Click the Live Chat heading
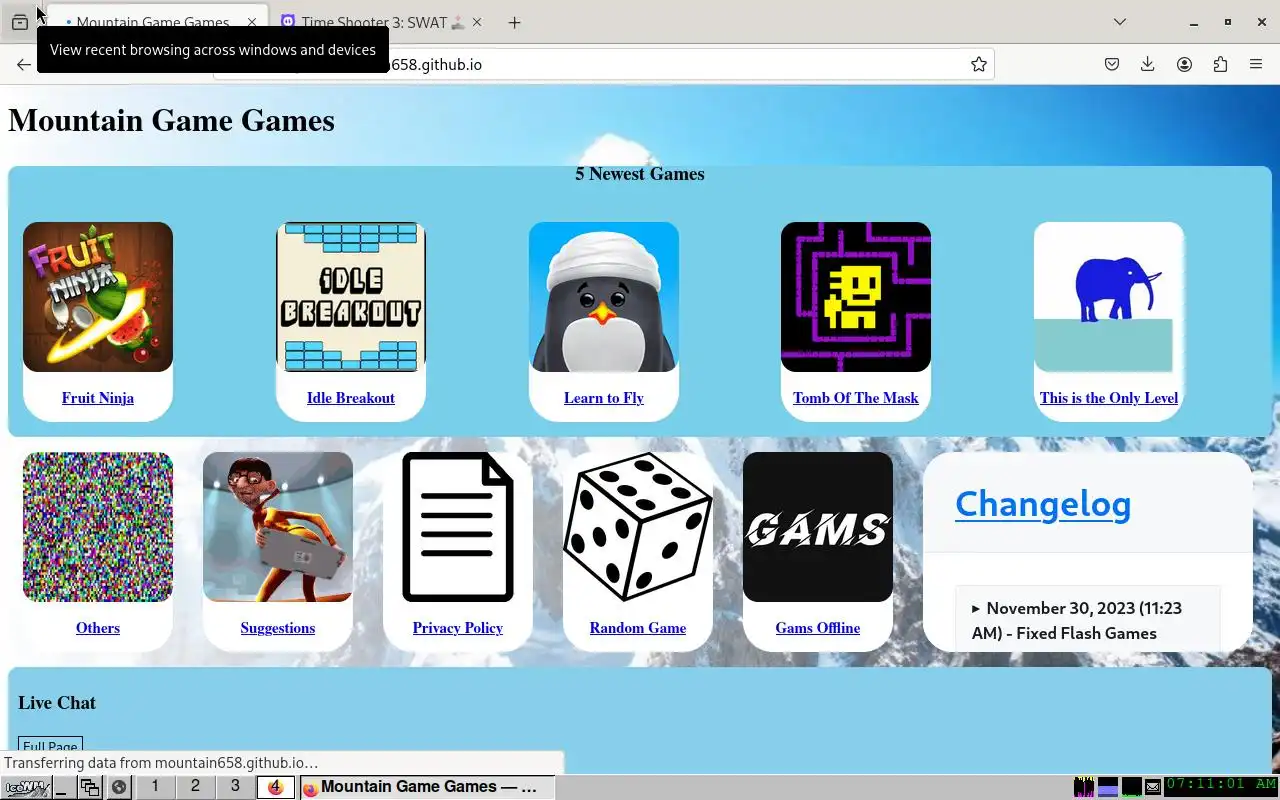Viewport: 1280px width, 800px height. pyautogui.click(x=57, y=703)
